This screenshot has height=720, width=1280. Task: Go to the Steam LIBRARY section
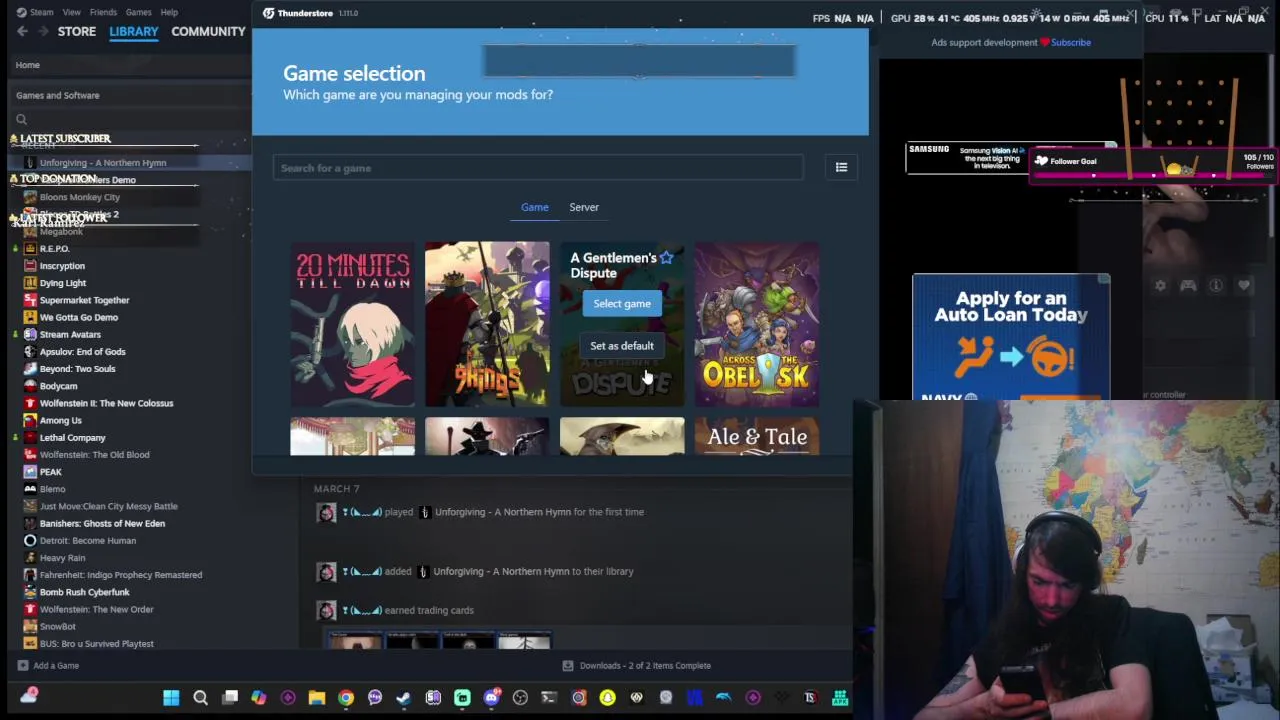134,31
